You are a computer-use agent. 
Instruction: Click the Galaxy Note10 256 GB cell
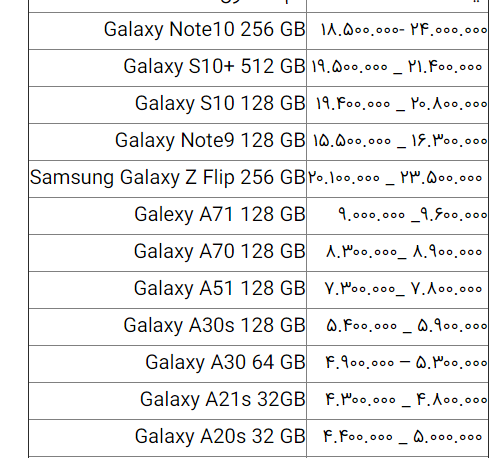click(x=167, y=31)
